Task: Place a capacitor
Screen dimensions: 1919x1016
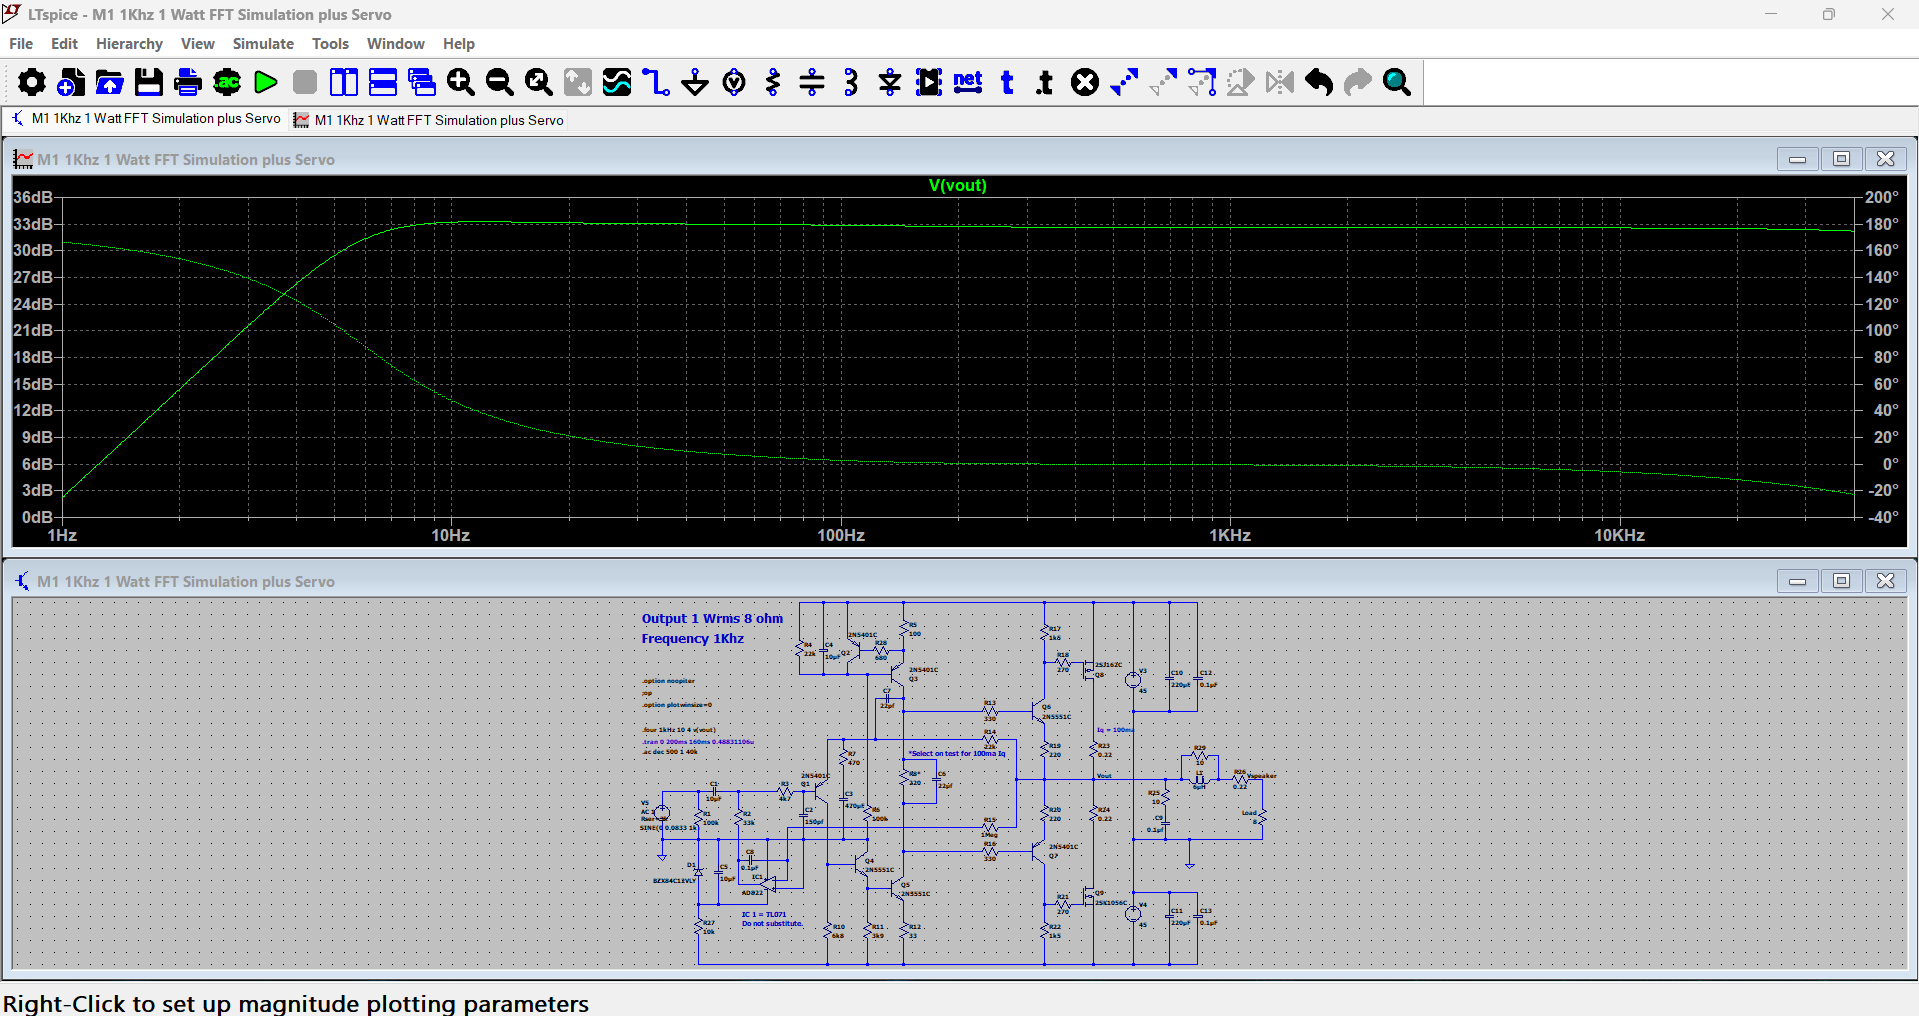Action: click(812, 82)
